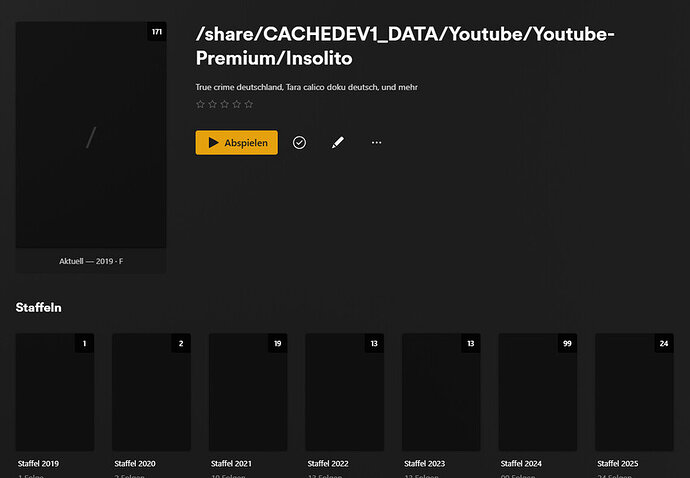Viewport: 690px width, 478px height.
Task: Rate the show with the fourth star
Action: (x=237, y=104)
